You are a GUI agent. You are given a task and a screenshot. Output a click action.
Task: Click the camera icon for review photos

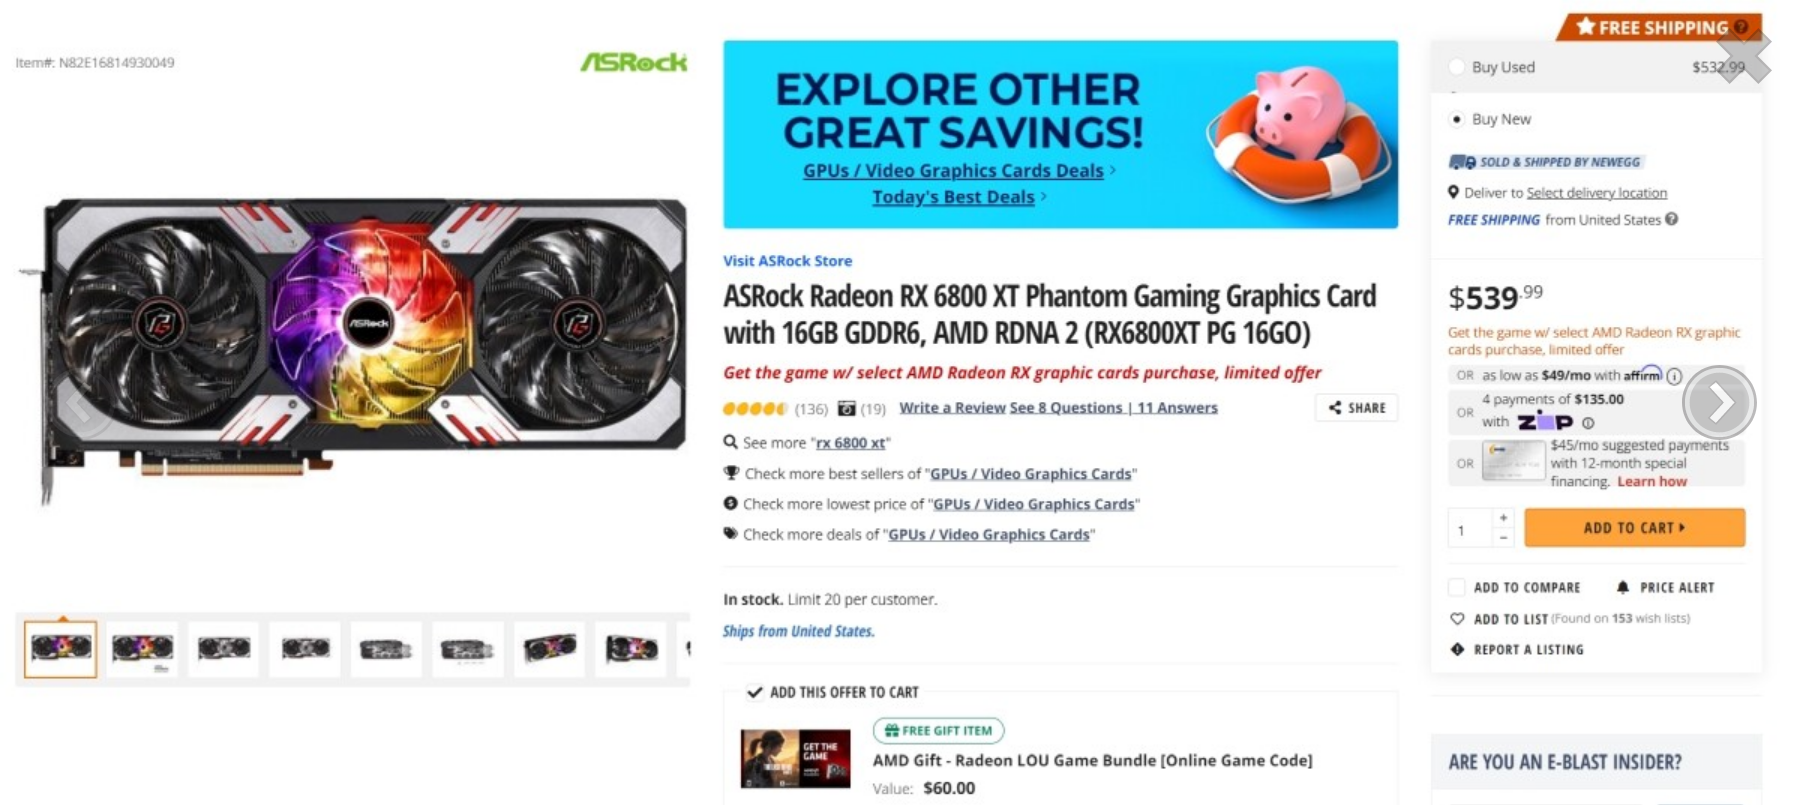[847, 408]
